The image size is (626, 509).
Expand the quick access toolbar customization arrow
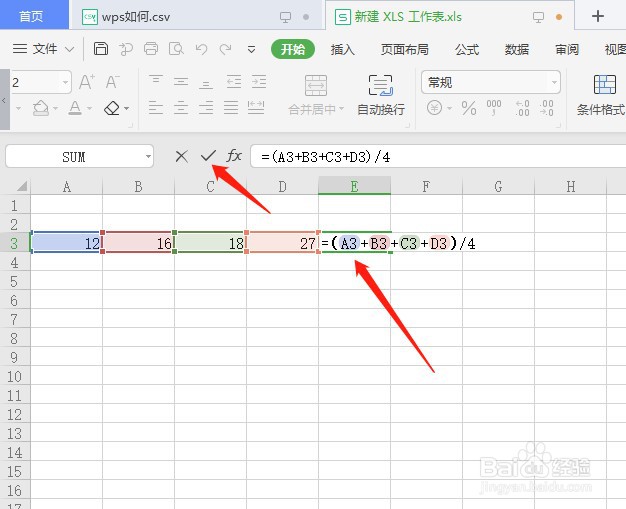pos(252,50)
